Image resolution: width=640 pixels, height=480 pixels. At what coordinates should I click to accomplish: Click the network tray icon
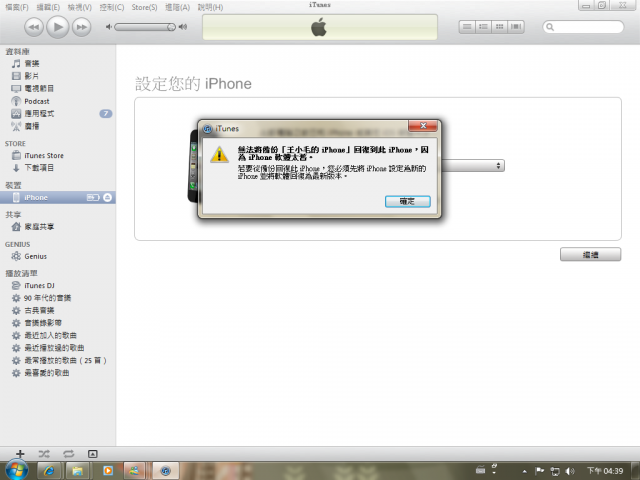click(555, 471)
